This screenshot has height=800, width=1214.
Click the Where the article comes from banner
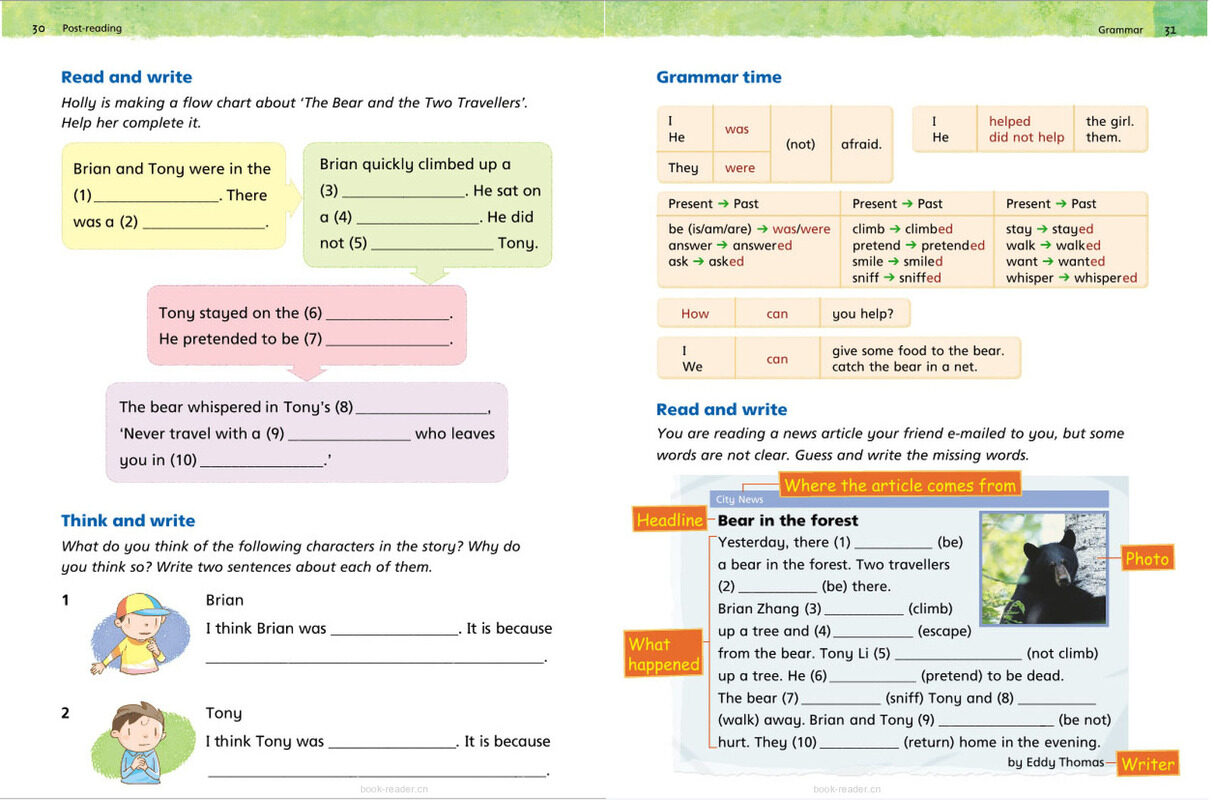point(898,484)
